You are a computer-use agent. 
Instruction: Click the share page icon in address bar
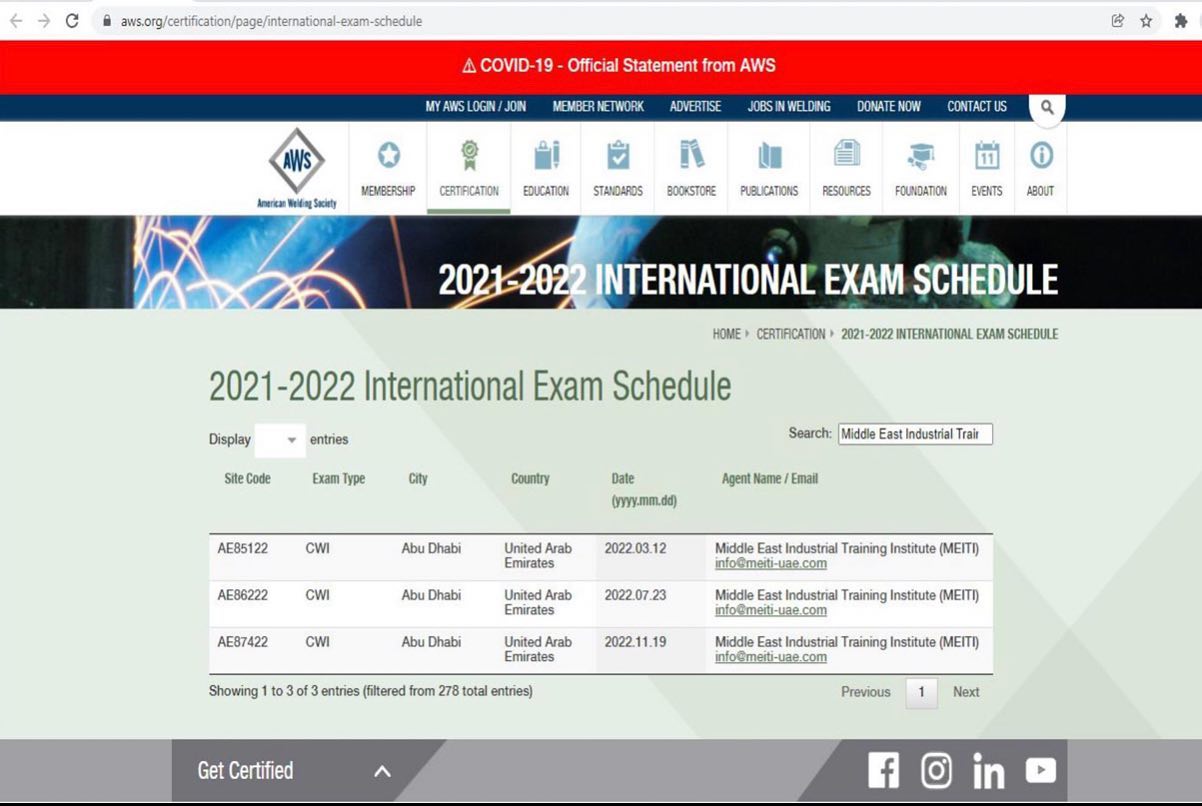pyautogui.click(x=1118, y=20)
